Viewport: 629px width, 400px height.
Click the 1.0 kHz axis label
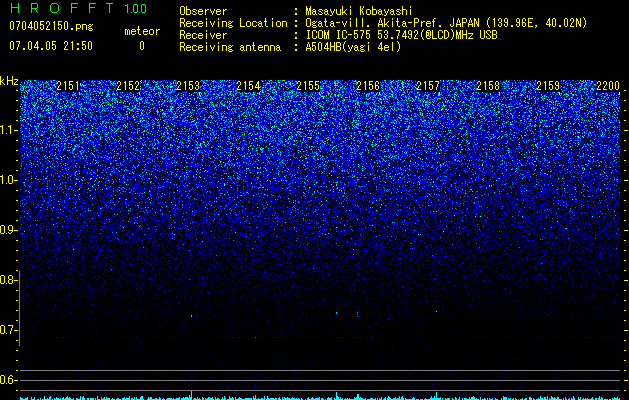7,180
